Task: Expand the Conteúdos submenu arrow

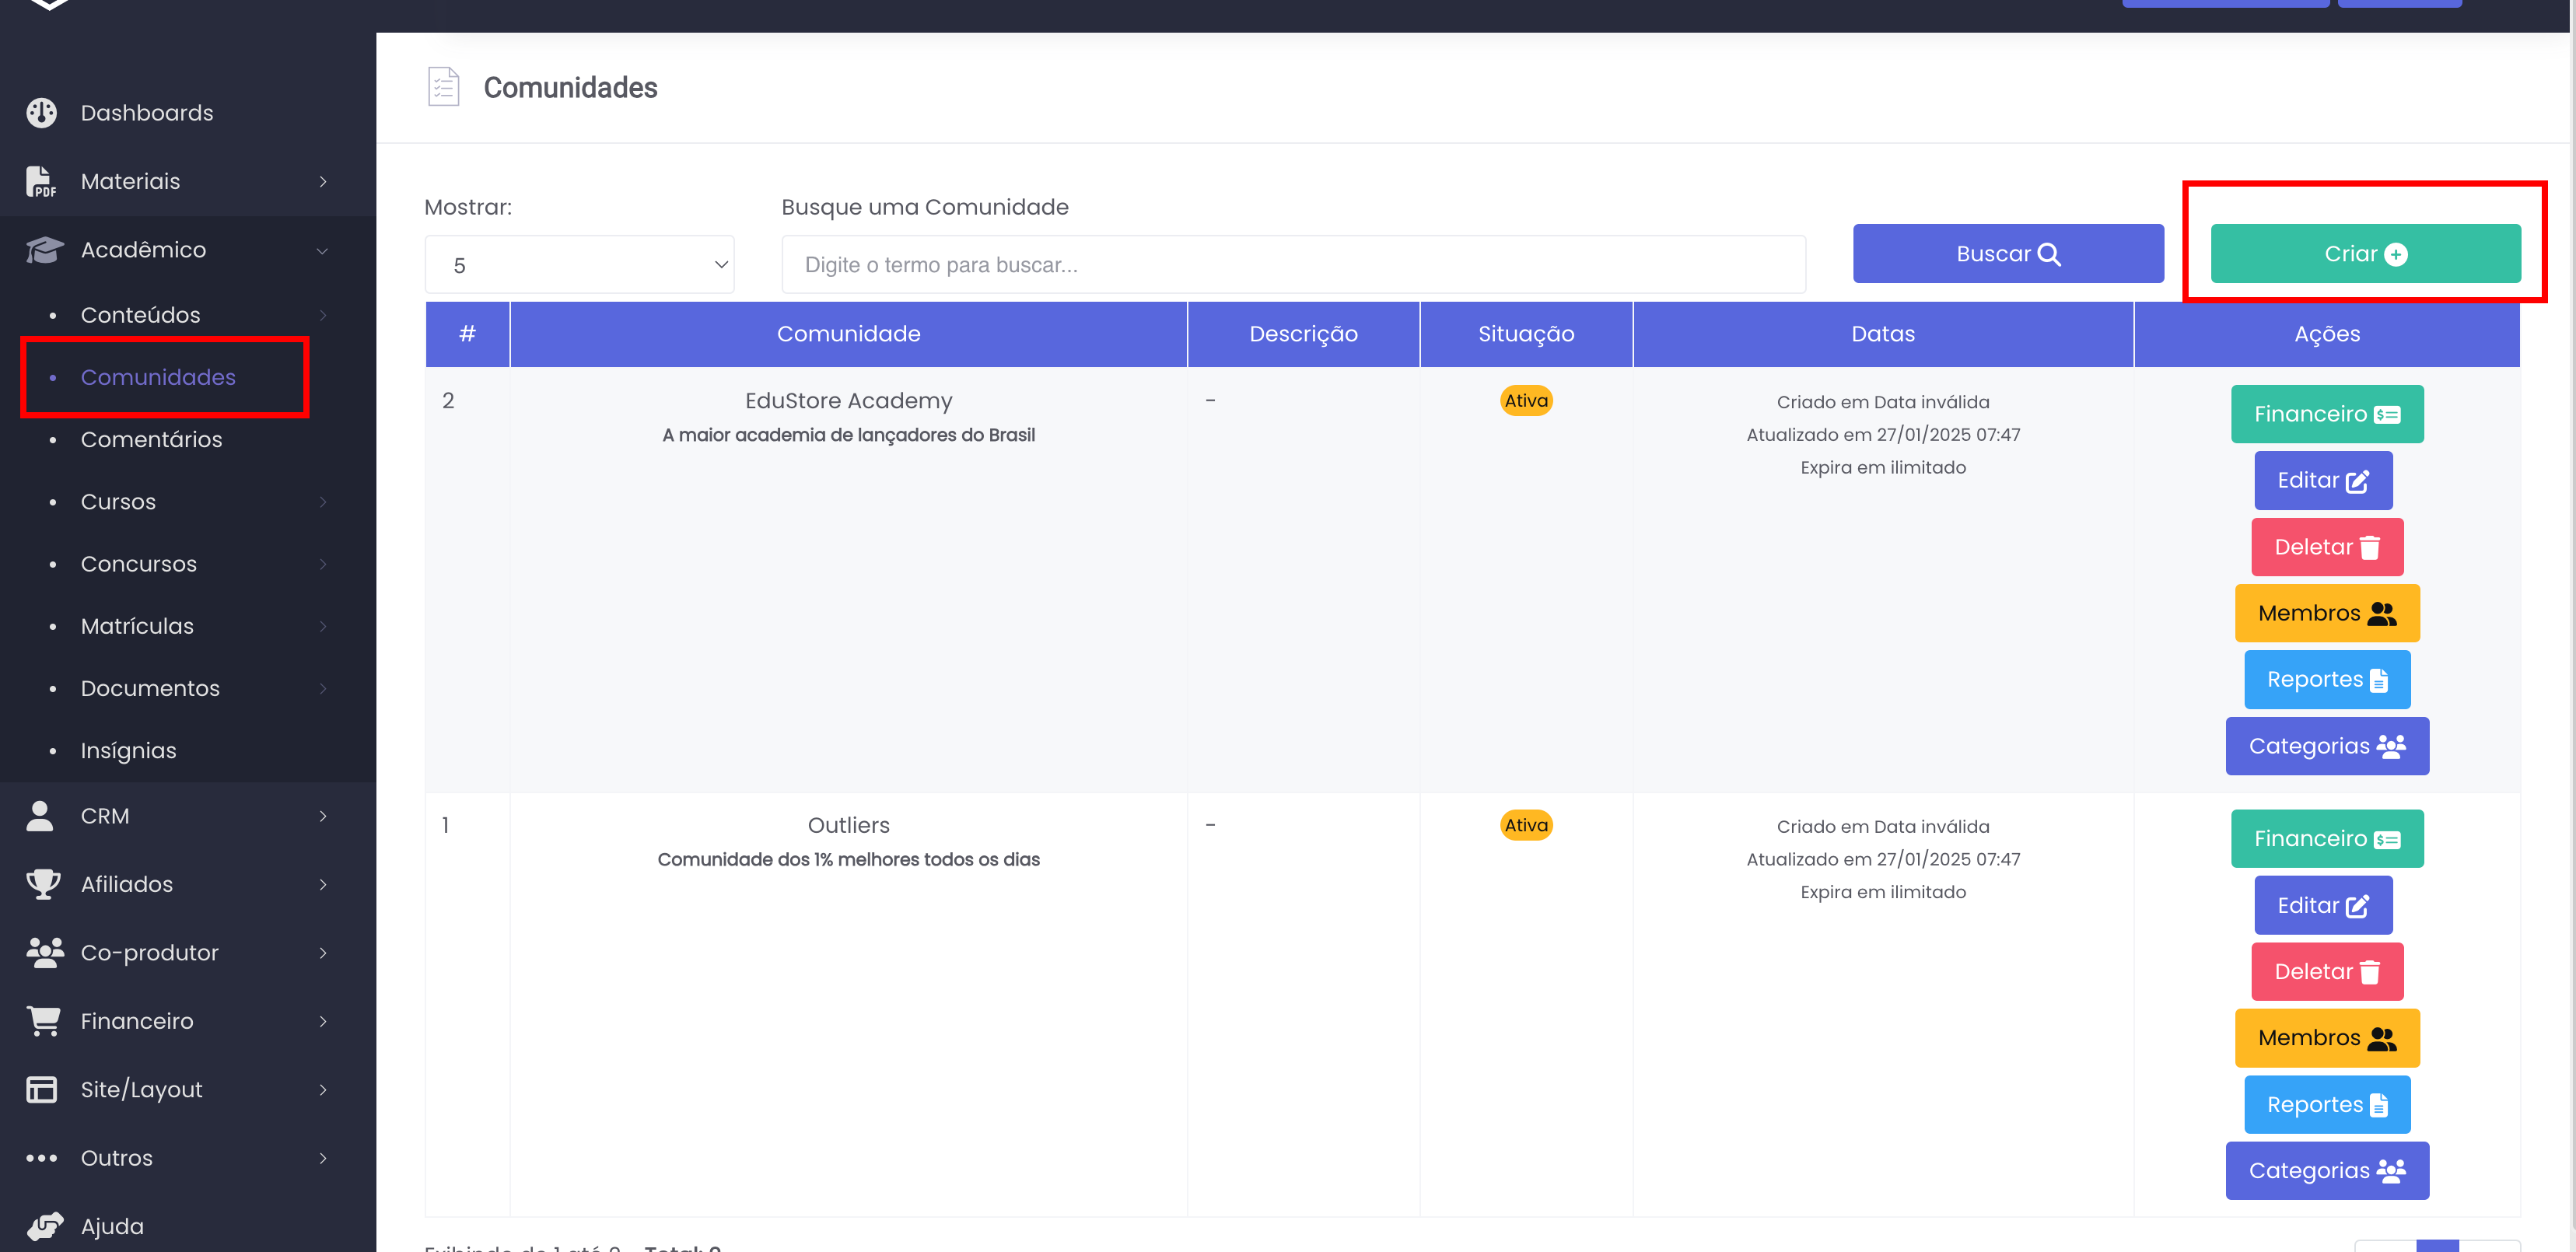Action: [323, 315]
